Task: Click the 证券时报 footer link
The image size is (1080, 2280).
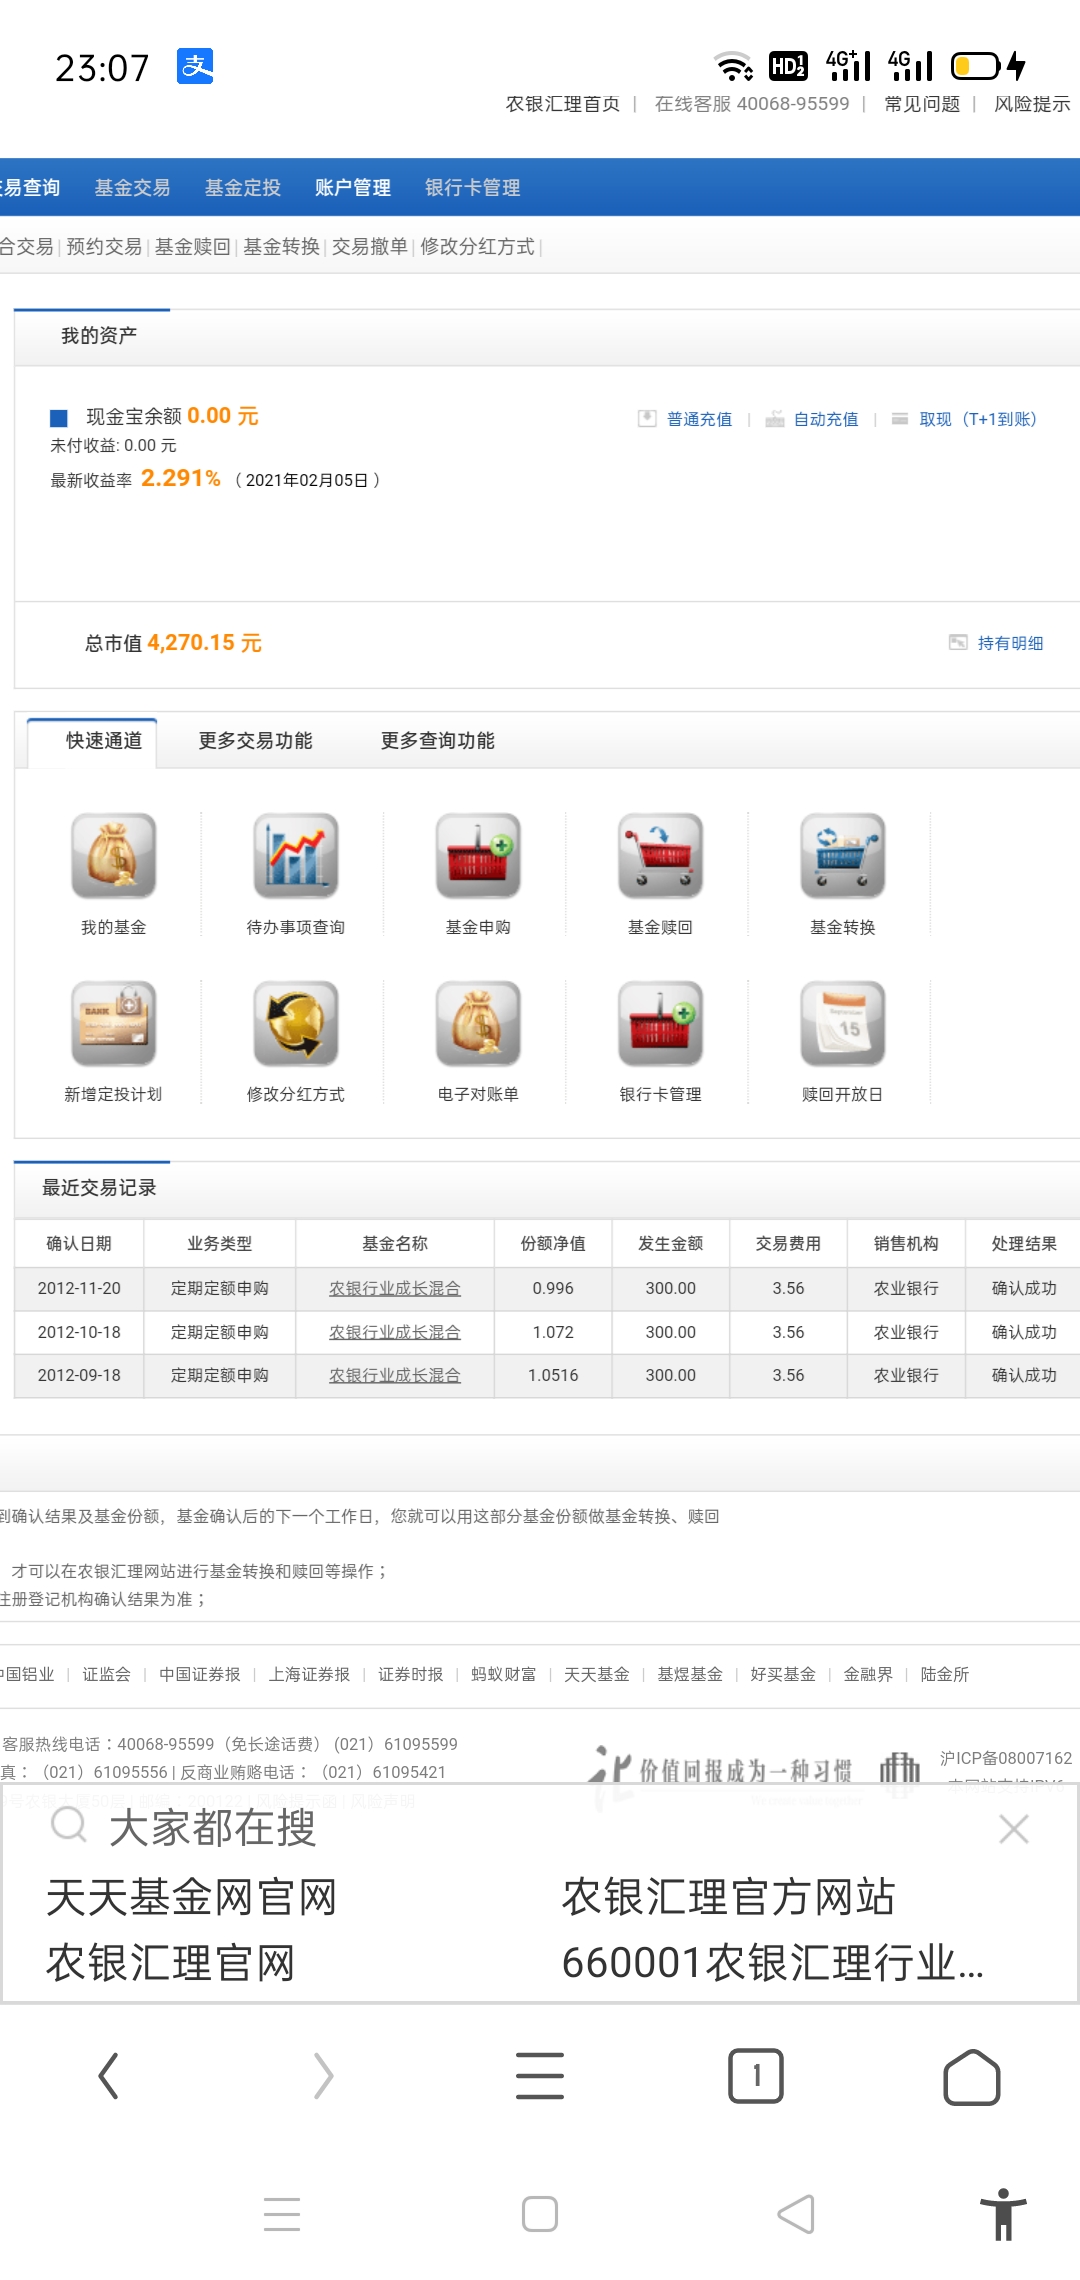Action: (x=410, y=1674)
